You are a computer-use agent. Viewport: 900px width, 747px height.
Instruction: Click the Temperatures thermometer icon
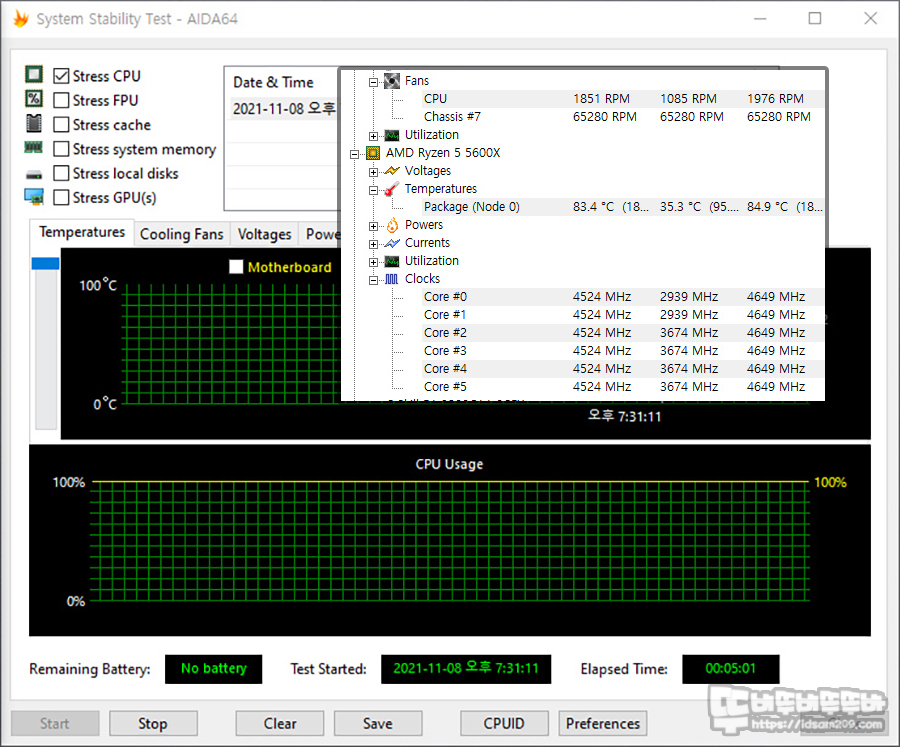coord(392,189)
